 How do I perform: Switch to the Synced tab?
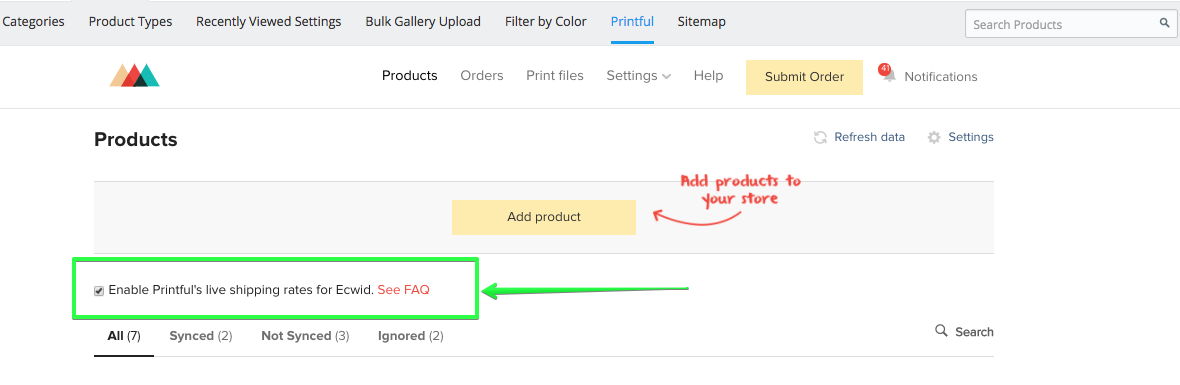tap(200, 336)
